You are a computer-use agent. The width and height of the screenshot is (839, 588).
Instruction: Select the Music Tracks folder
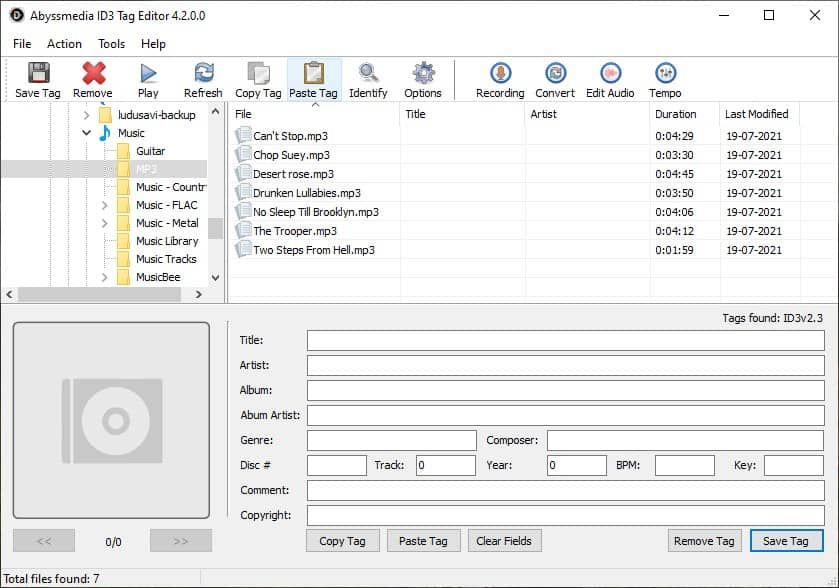pos(166,259)
